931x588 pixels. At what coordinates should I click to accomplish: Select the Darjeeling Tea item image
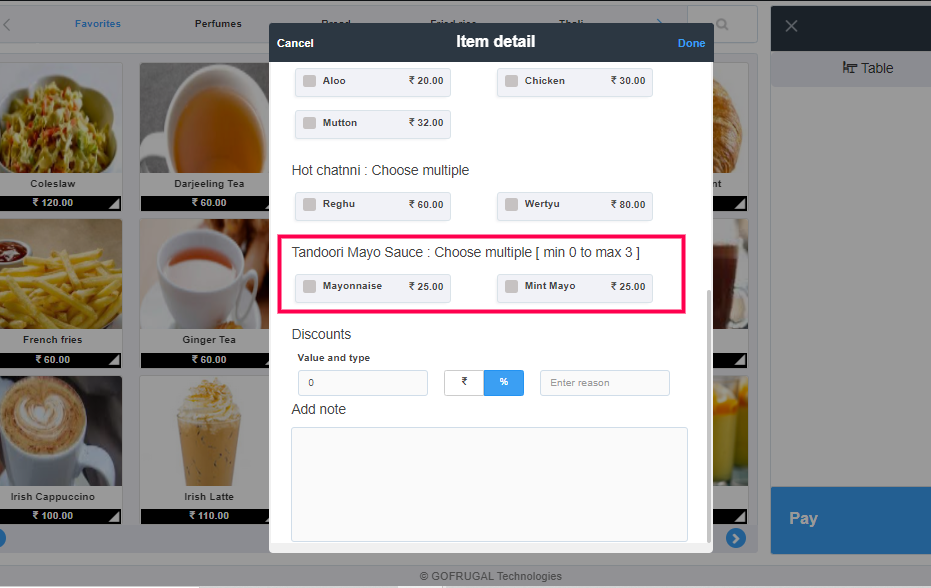tap(205, 118)
